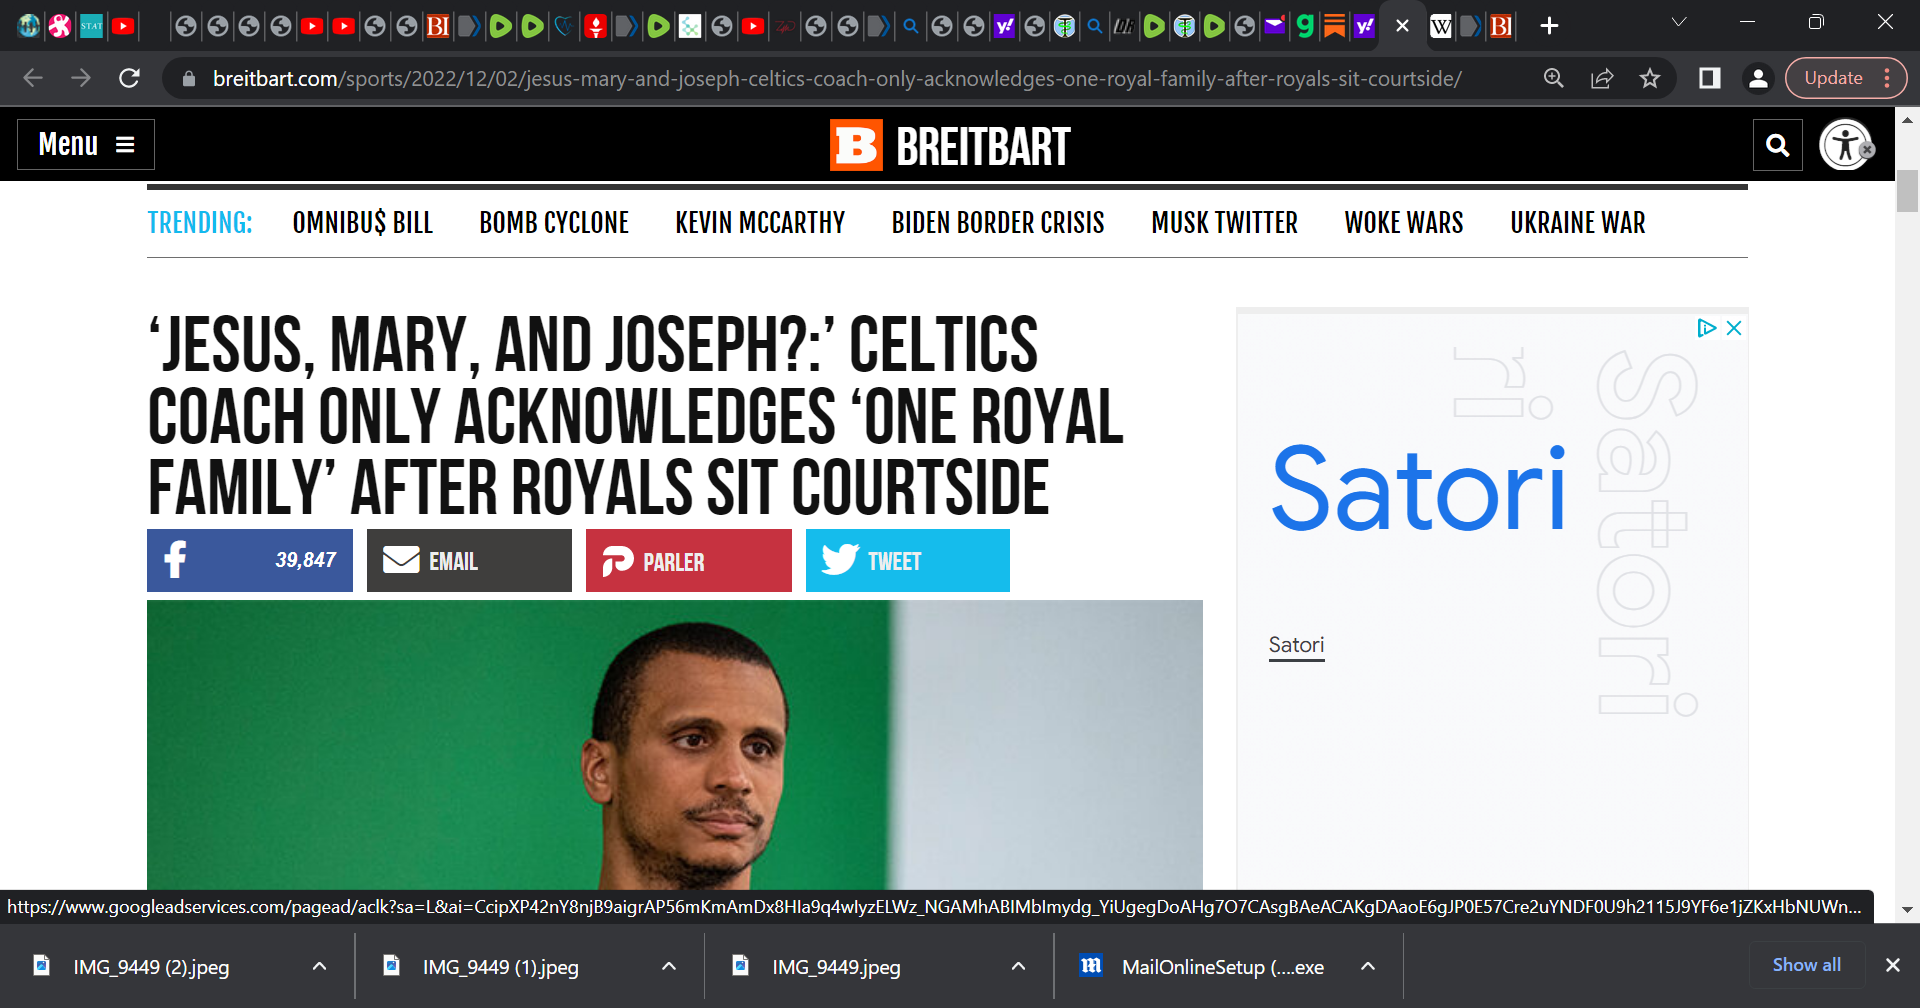
Task: Close the Satori advertisement
Action: 1734,328
